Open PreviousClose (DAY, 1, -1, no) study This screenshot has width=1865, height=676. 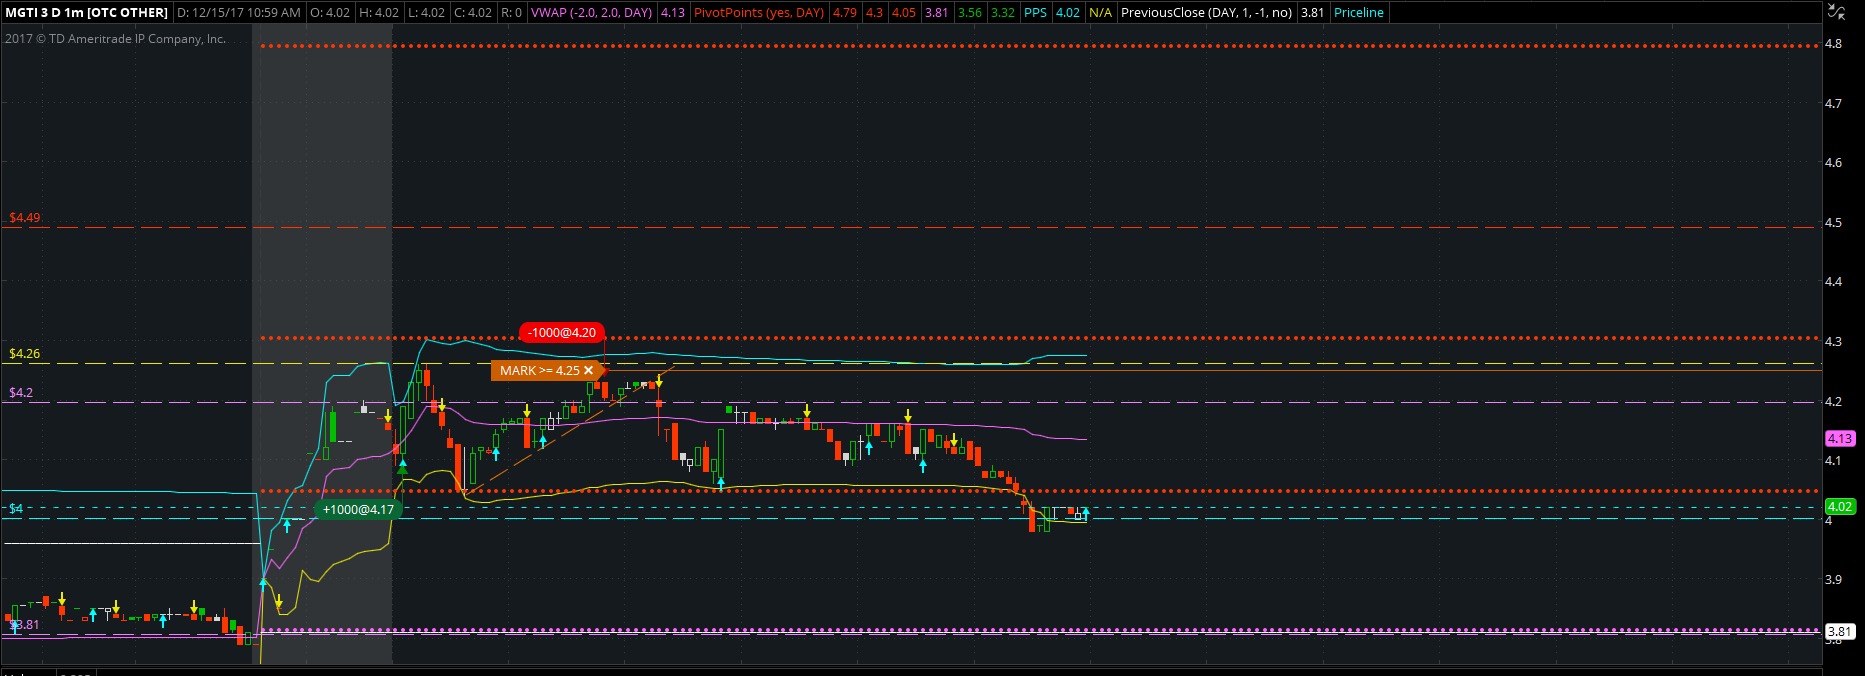coord(1206,12)
